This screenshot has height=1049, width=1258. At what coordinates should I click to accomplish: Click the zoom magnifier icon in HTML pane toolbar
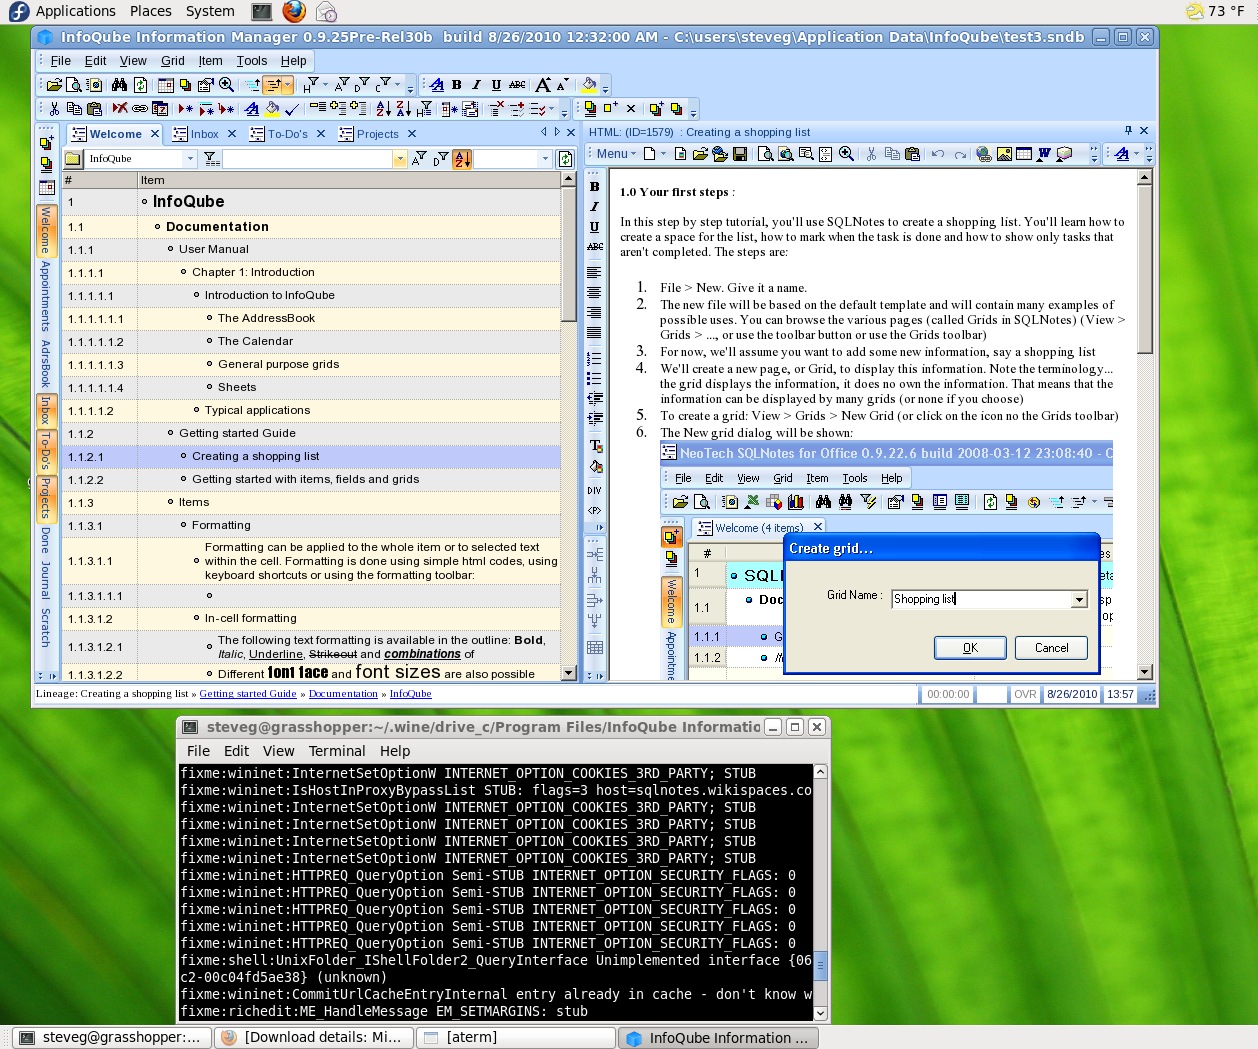pos(846,154)
